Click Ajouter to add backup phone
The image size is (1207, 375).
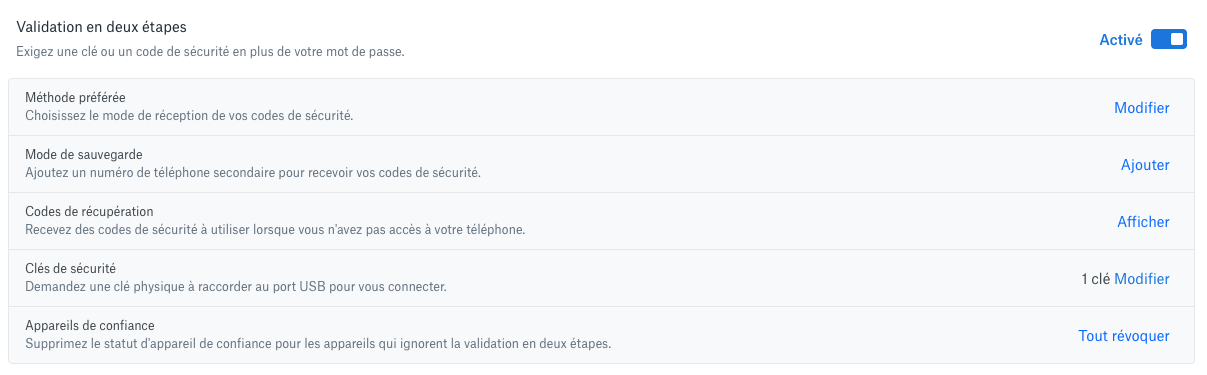1145,165
